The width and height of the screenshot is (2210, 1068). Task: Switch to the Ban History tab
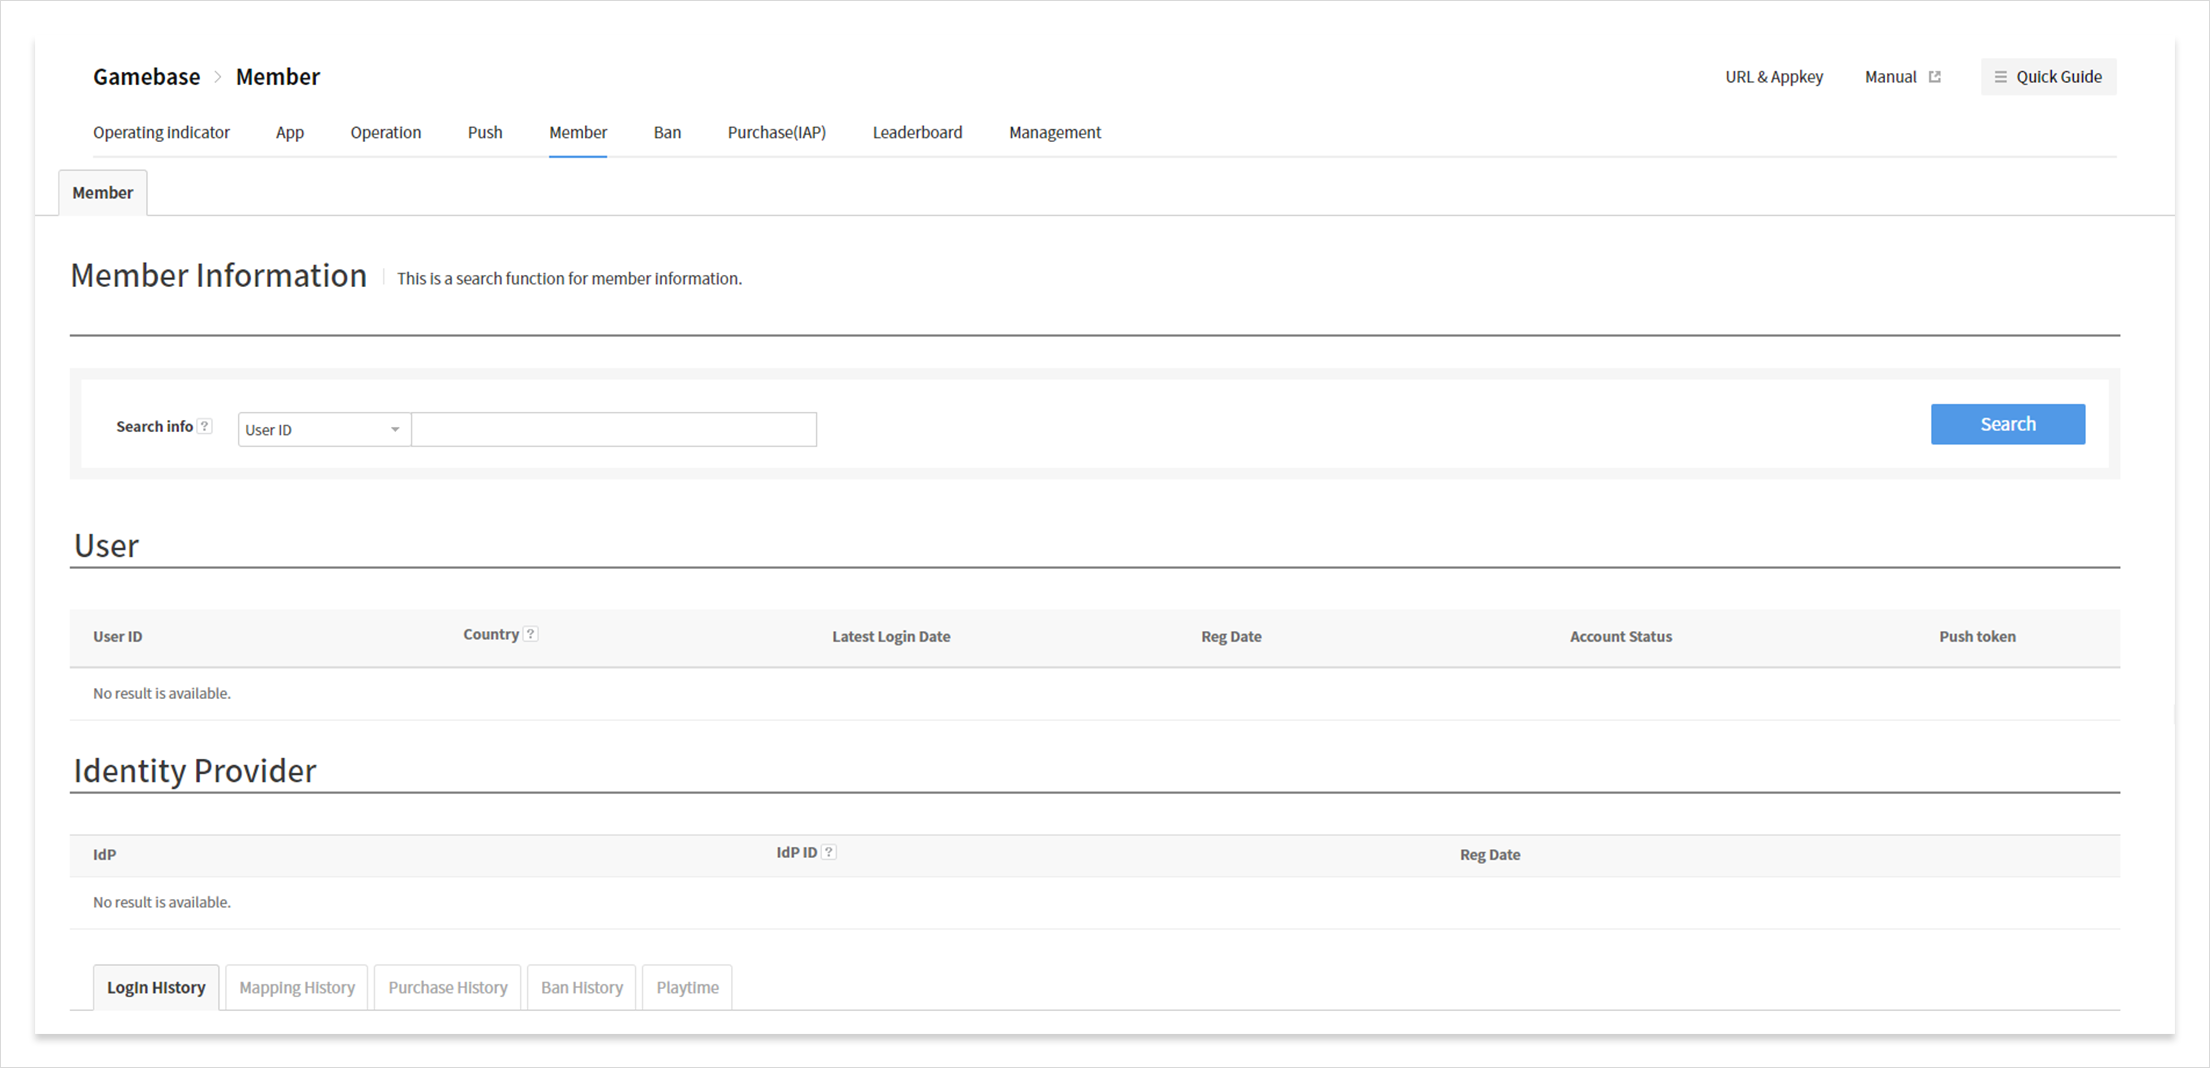[582, 988]
